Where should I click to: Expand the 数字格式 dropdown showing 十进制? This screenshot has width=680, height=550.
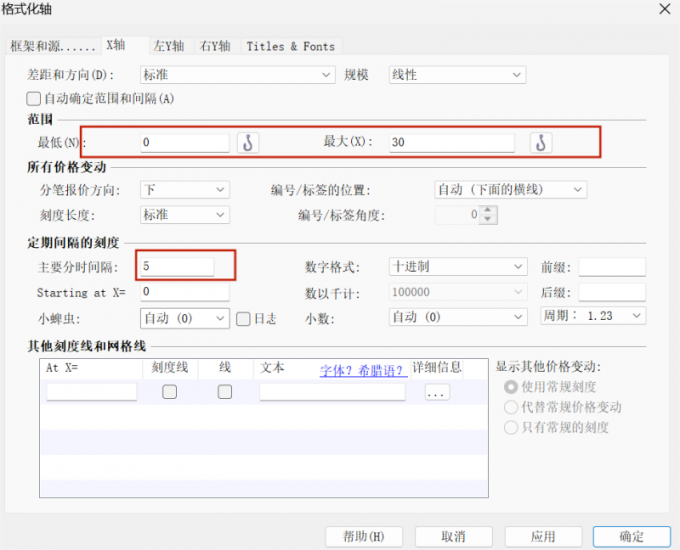coord(456,267)
